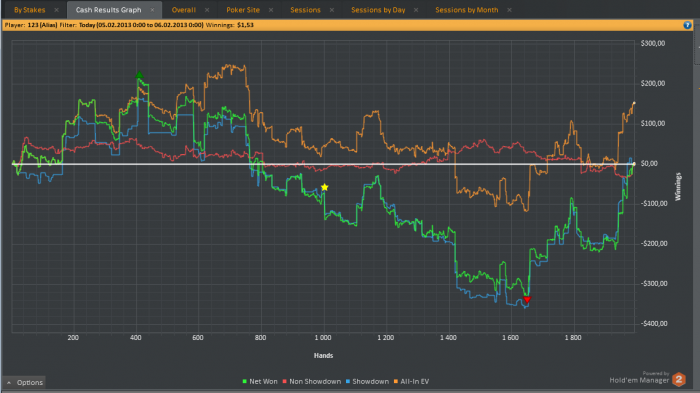Click the $200,00 axis value
Image resolution: width=700 pixels, height=393 pixels.
653,84
